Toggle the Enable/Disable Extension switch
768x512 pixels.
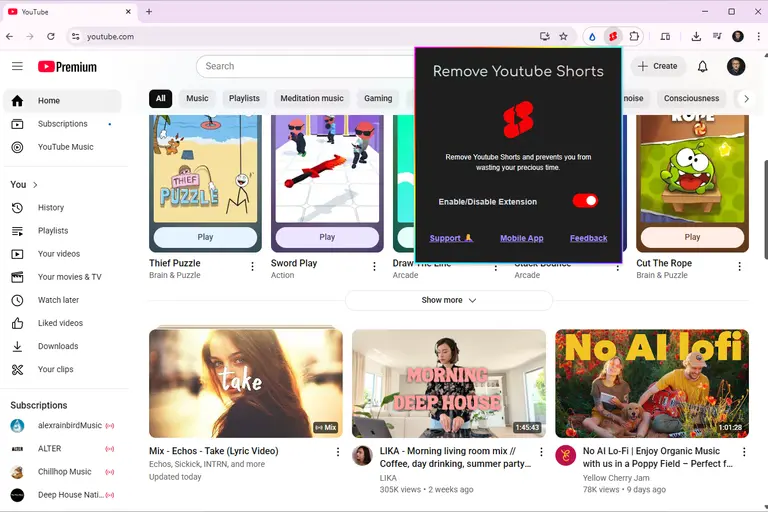[x=585, y=201]
